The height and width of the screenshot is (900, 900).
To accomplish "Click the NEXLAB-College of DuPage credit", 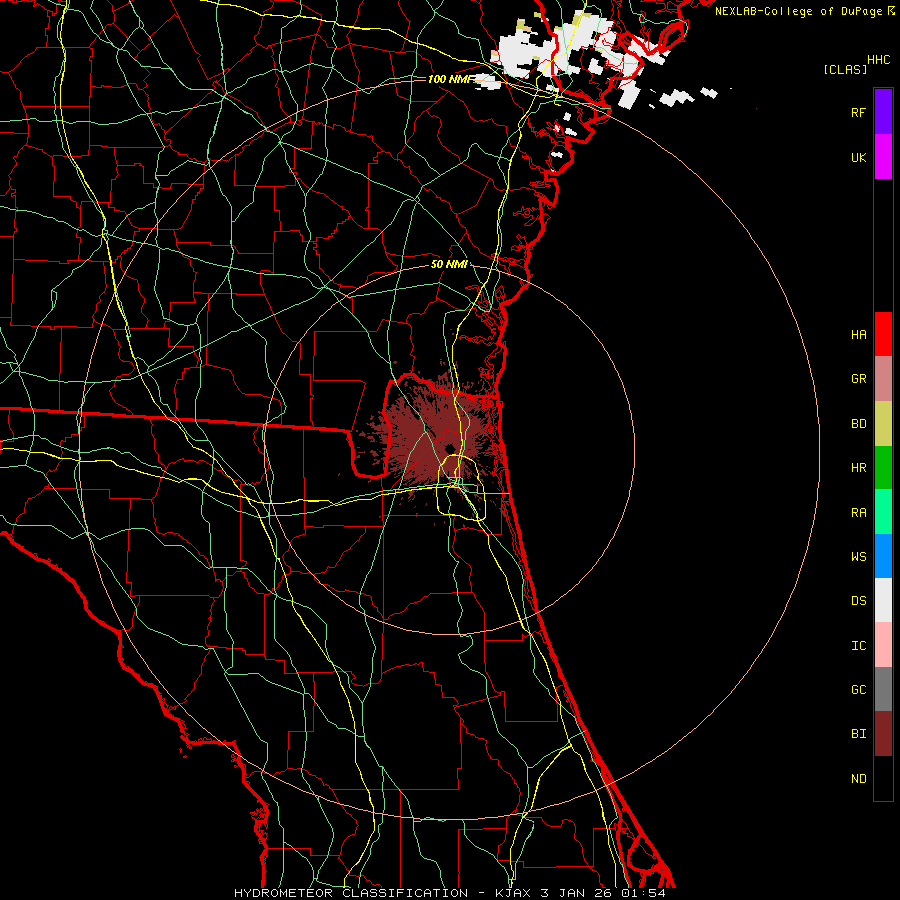I will point(799,11).
